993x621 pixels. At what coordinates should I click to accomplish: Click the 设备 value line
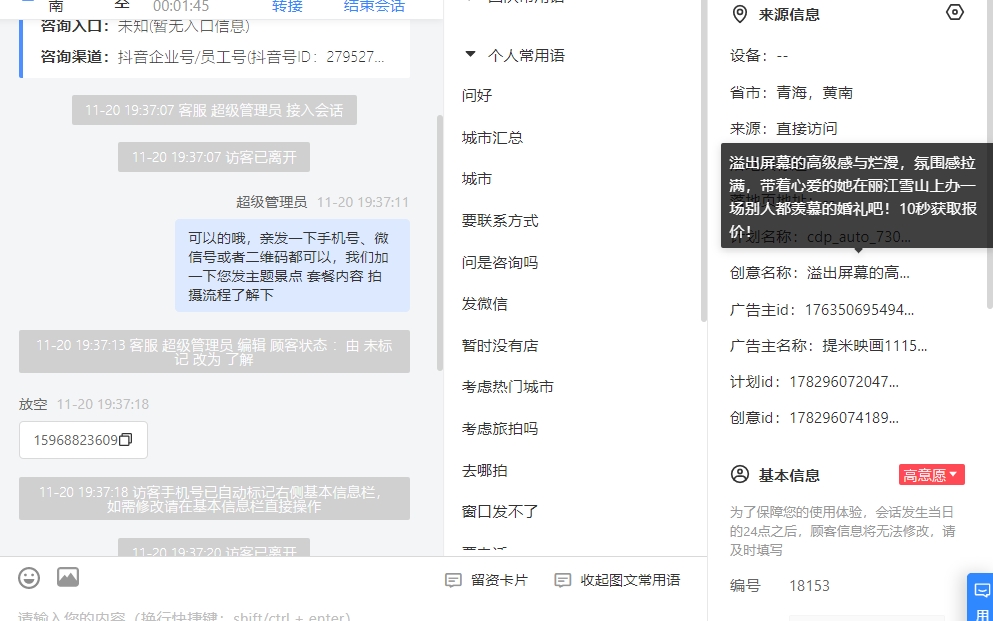(x=759, y=56)
